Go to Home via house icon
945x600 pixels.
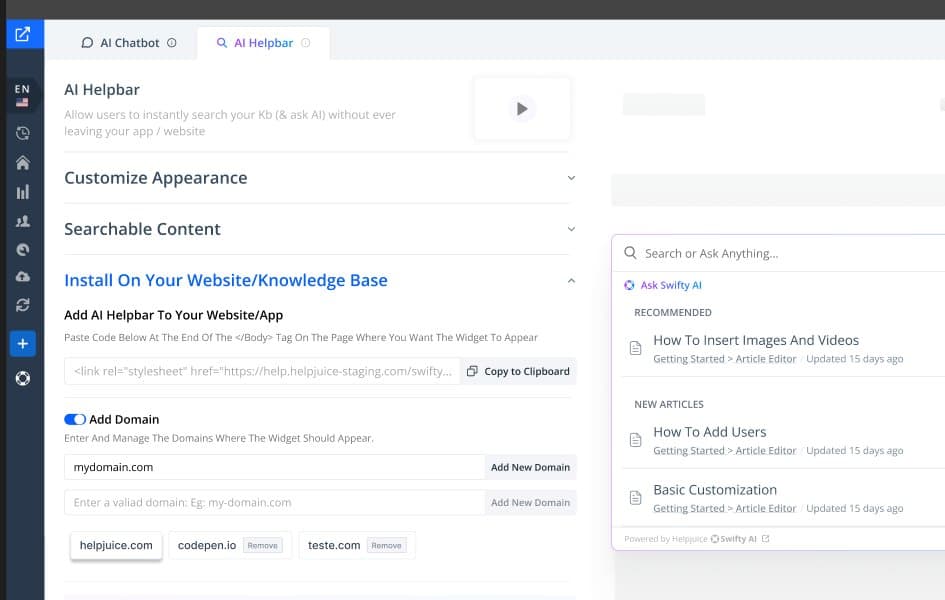click(x=22, y=163)
